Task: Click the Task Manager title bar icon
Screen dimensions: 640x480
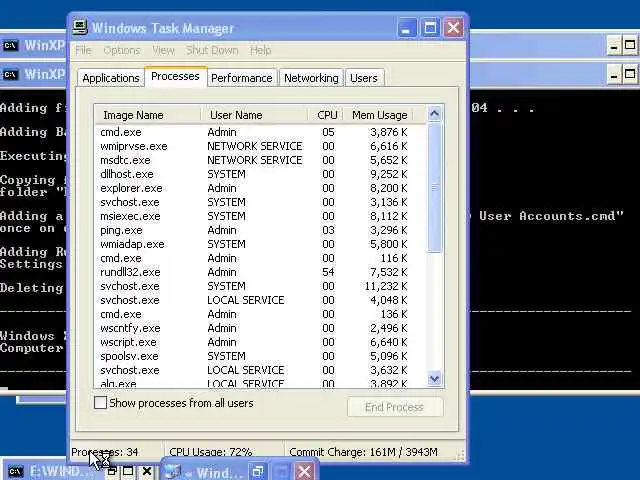Action: pyautogui.click(x=80, y=27)
